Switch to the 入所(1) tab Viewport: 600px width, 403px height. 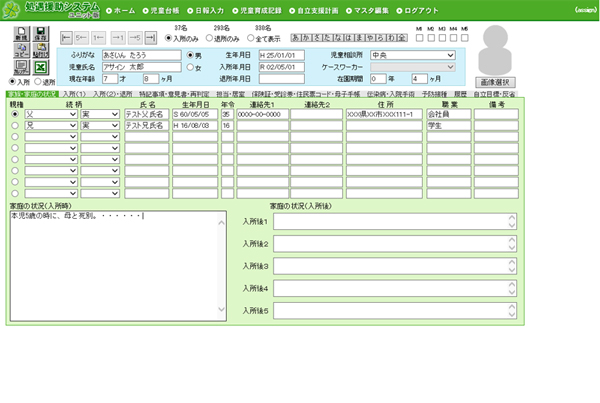(x=74, y=94)
